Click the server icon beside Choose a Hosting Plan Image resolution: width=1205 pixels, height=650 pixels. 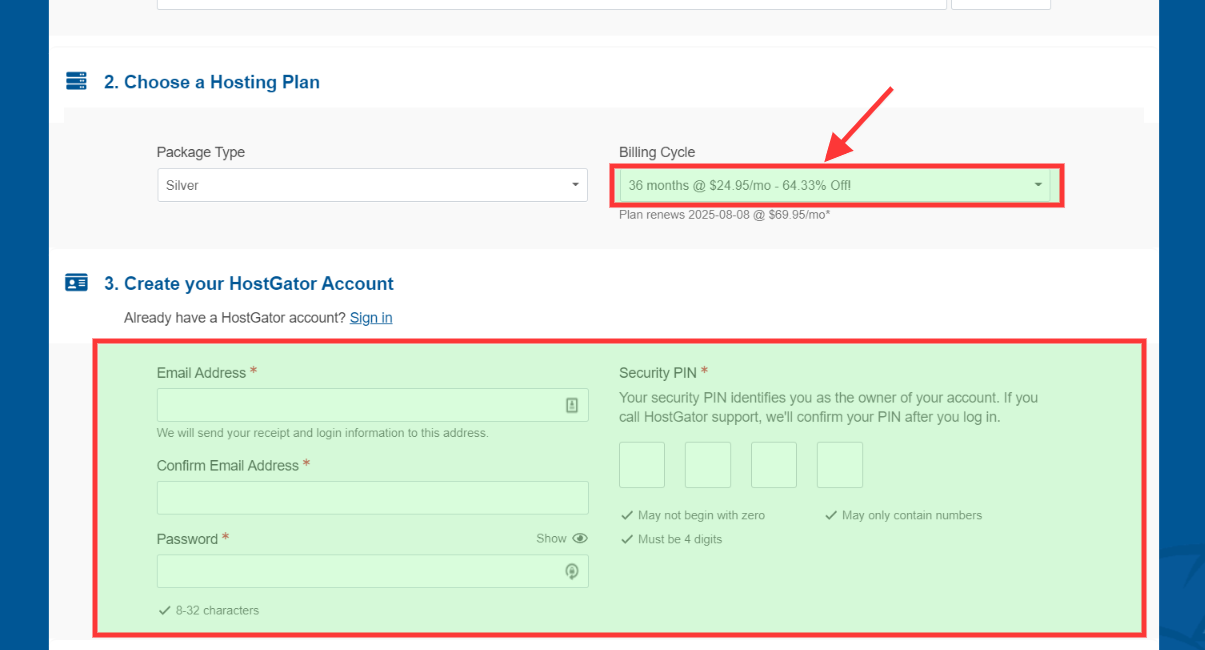(x=76, y=82)
